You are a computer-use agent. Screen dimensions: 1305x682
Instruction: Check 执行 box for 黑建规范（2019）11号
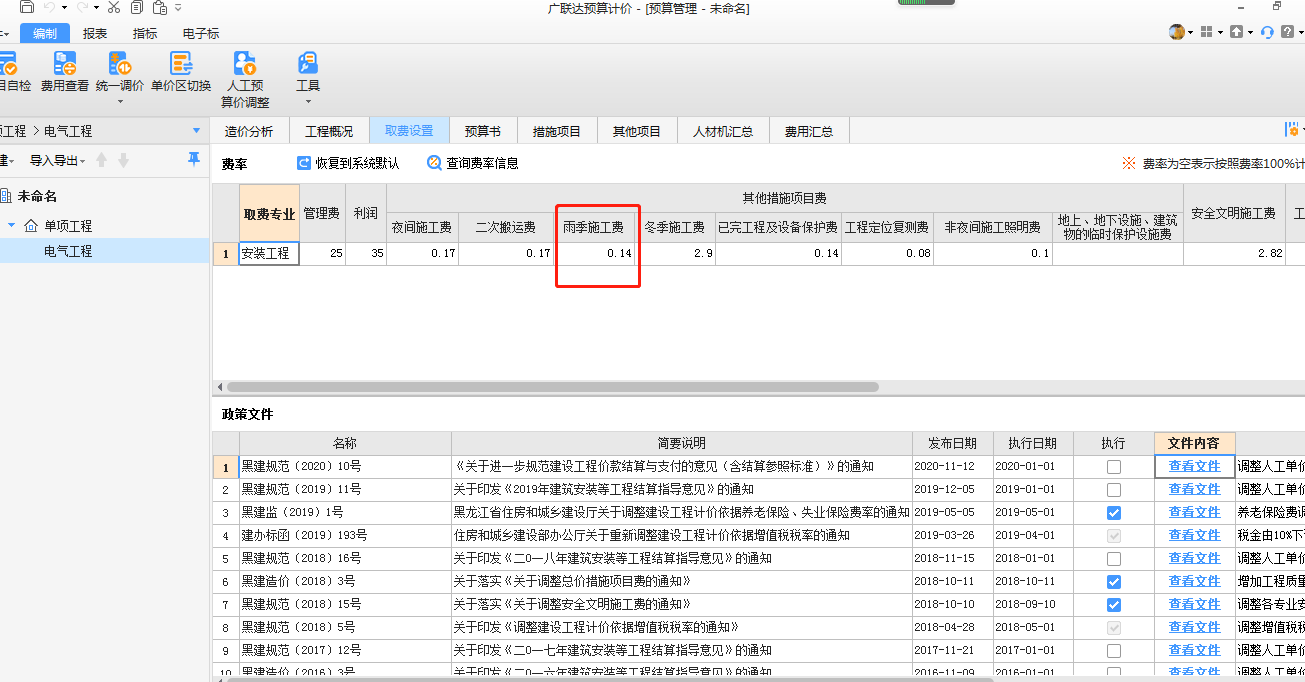tap(1114, 490)
